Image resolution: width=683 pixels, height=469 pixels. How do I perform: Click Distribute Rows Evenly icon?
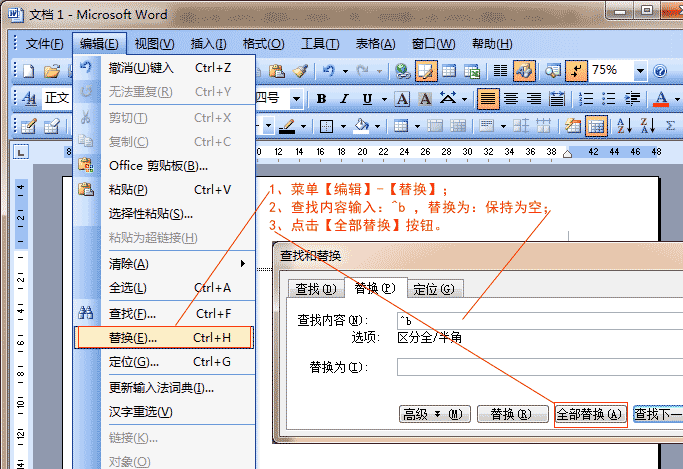click(521, 126)
